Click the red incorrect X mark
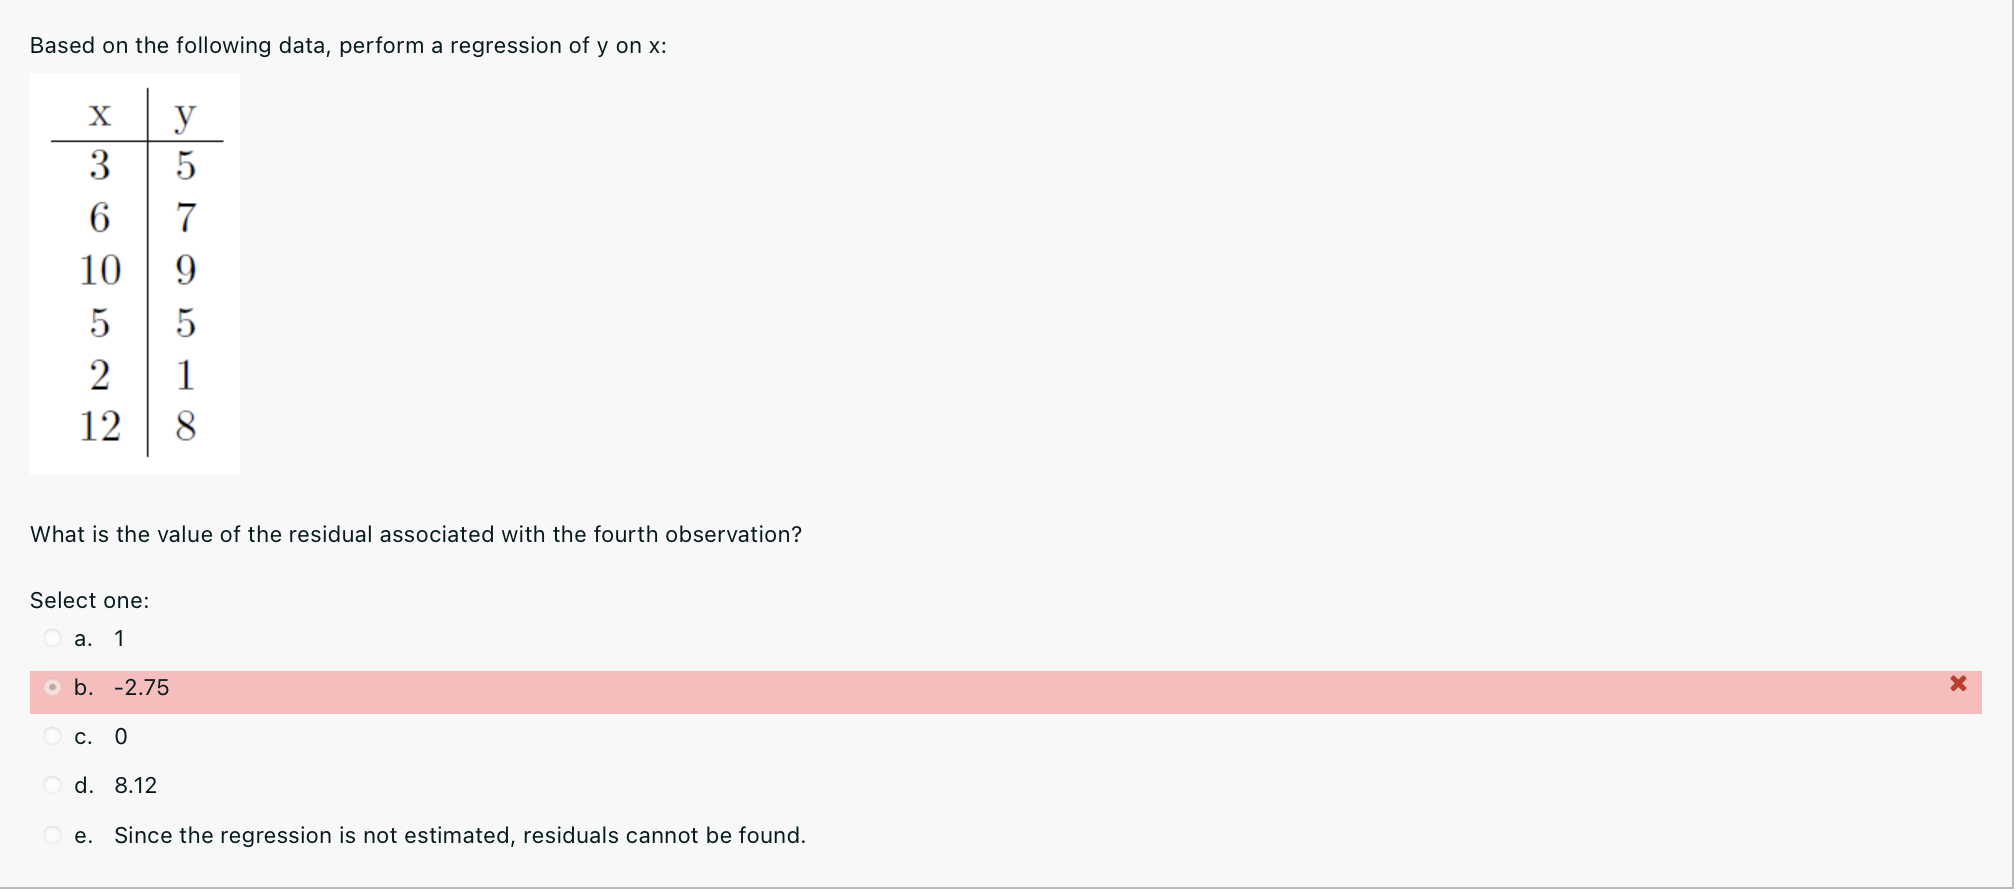This screenshot has height=892, width=2016. point(1958,684)
